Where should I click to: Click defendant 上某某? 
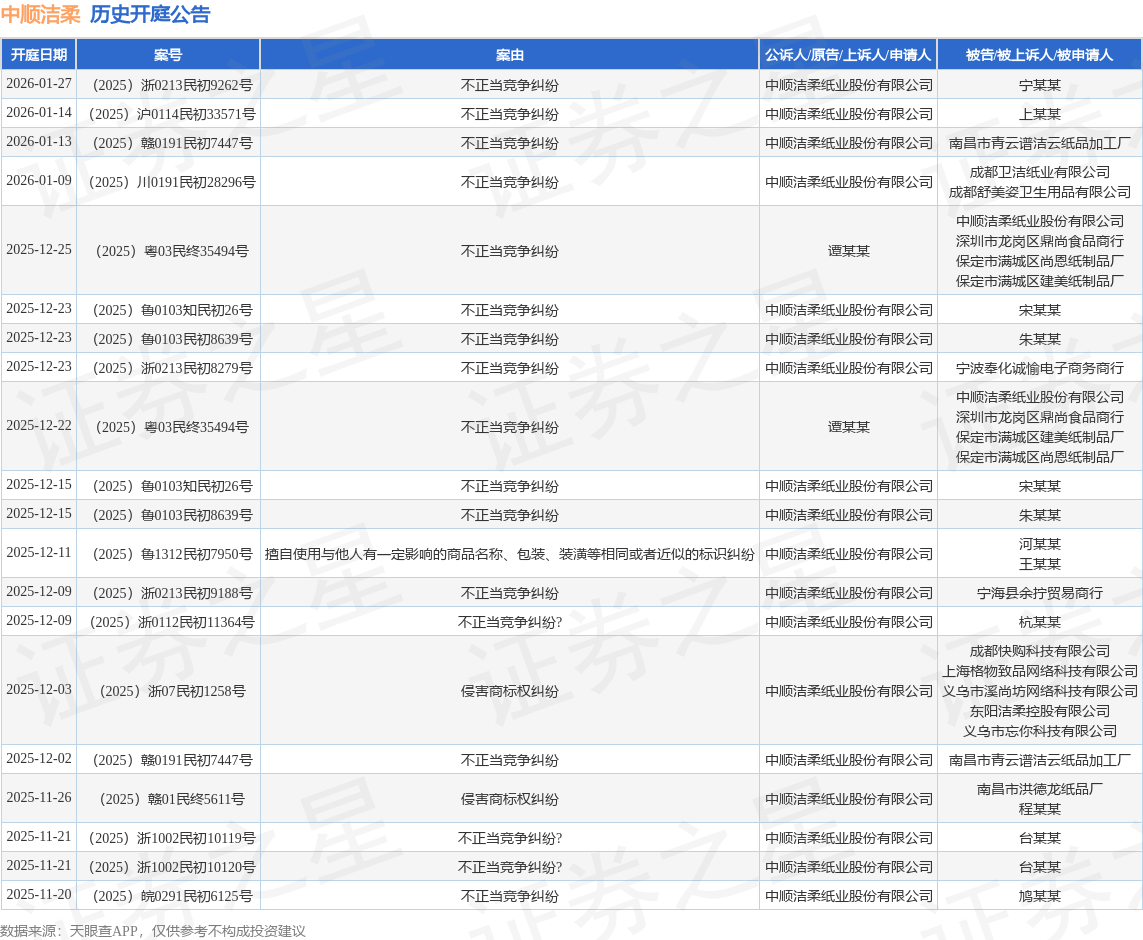[1039, 114]
